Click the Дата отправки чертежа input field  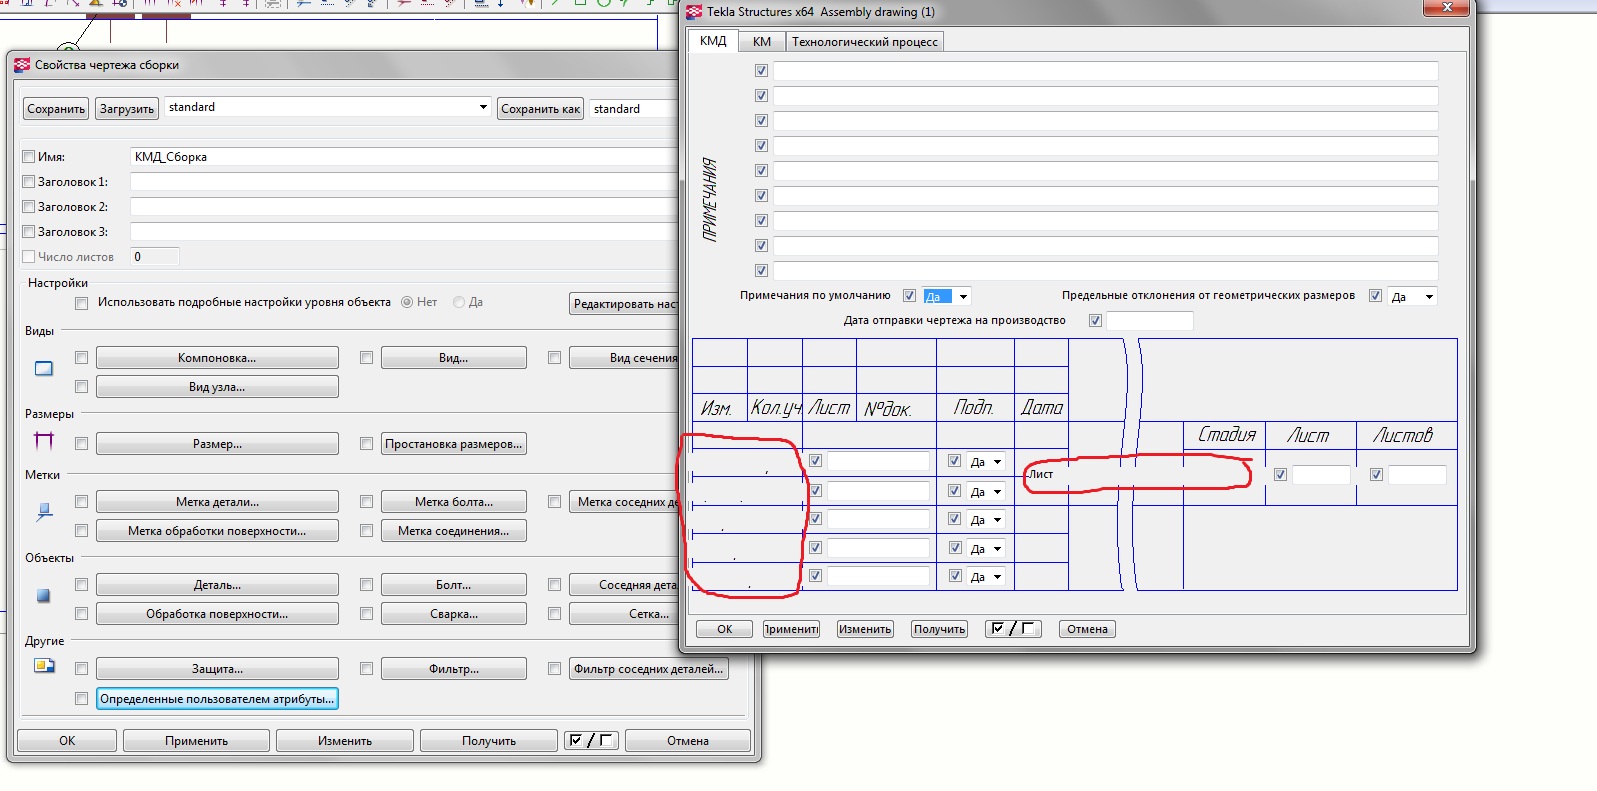pos(1149,321)
